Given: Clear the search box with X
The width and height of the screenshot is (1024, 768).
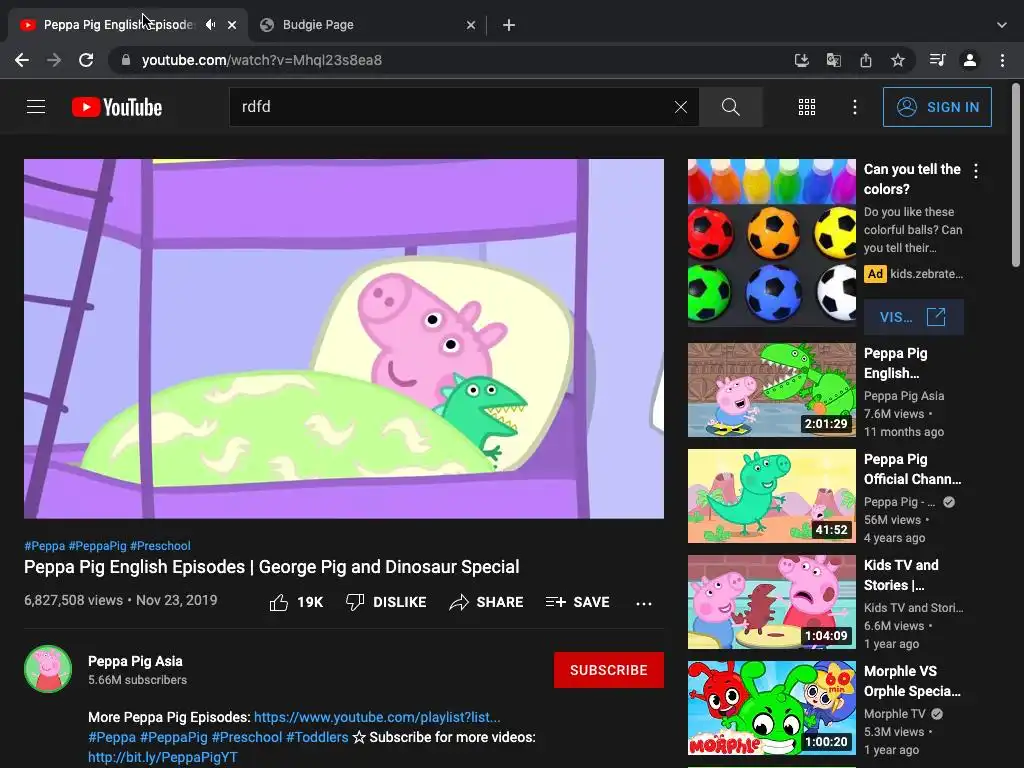Looking at the screenshot, I should 680,107.
